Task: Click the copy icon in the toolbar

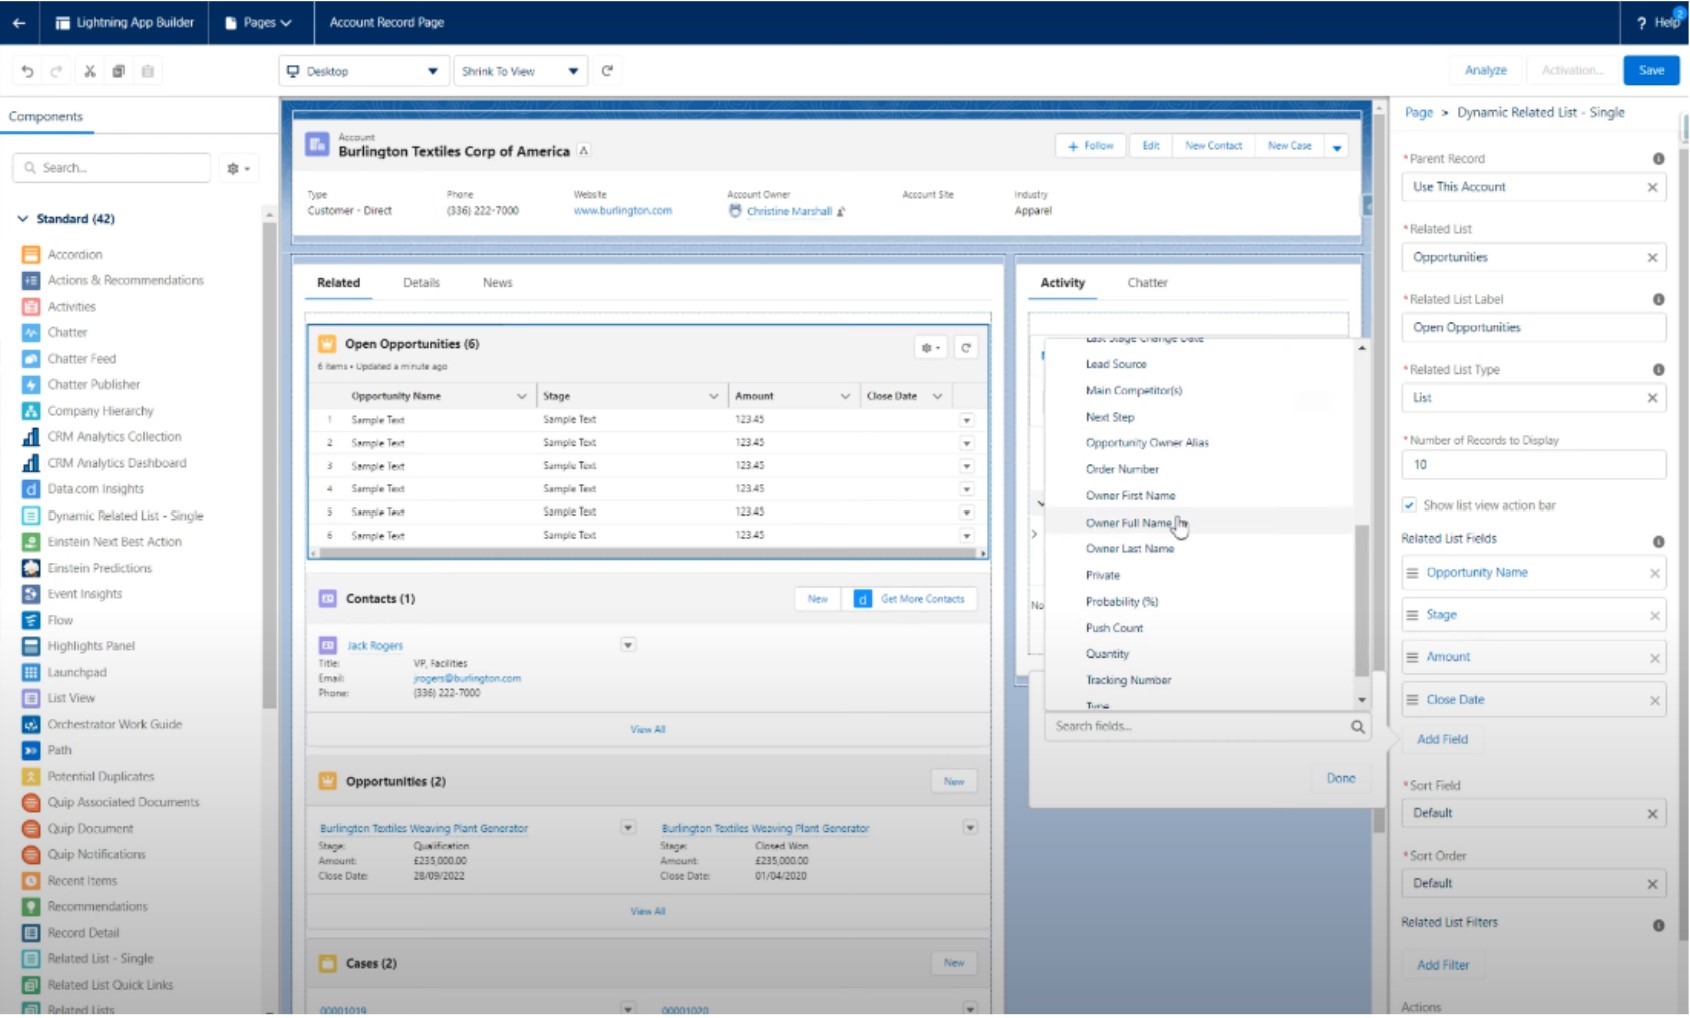Action: coord(118,70)
